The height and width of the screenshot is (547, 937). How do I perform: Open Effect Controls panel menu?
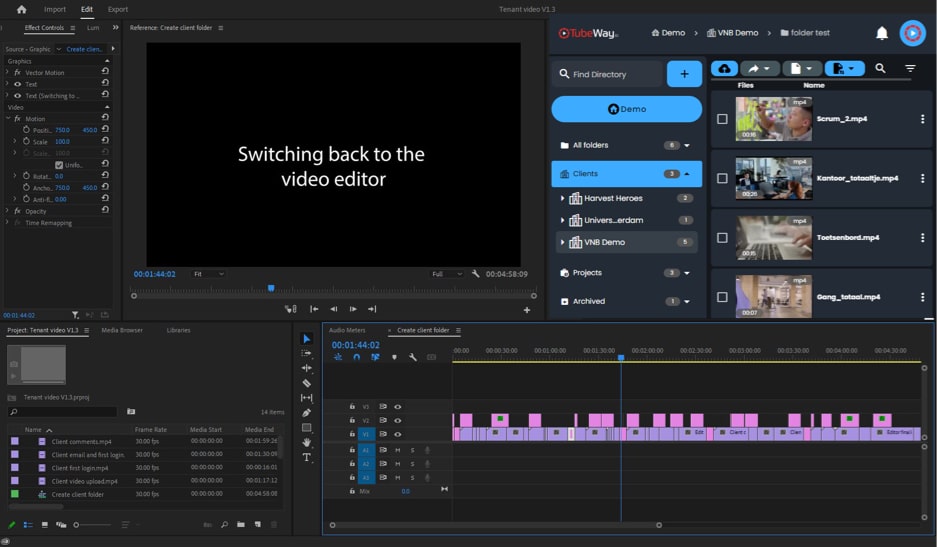73,27
